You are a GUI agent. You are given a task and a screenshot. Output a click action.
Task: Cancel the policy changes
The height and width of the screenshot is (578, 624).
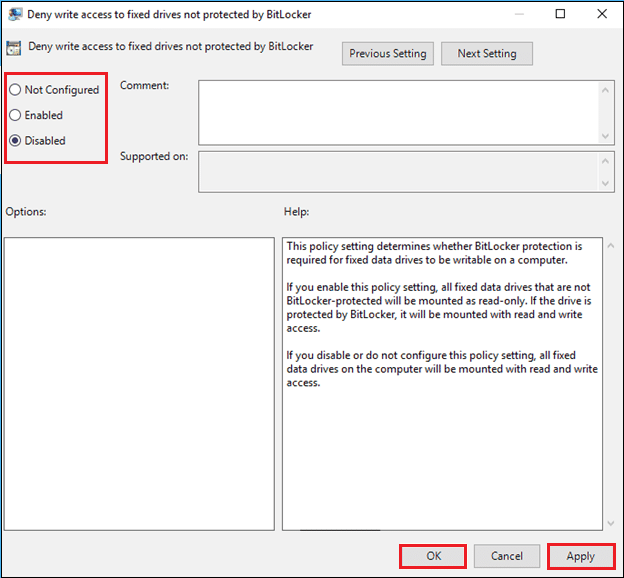pyautogui.click(x=507, y=556)
